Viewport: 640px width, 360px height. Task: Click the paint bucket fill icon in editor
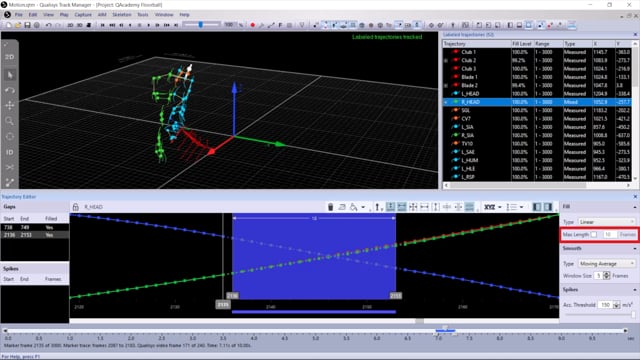(x=353, y=207)
